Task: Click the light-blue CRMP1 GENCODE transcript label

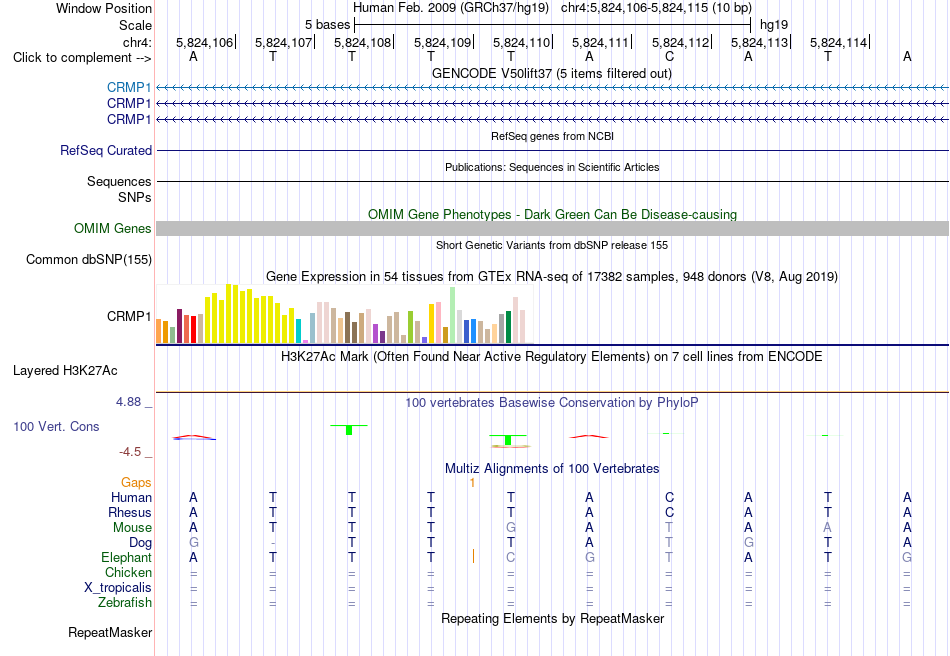Action: pyautogui.click(x=129, y=88)
